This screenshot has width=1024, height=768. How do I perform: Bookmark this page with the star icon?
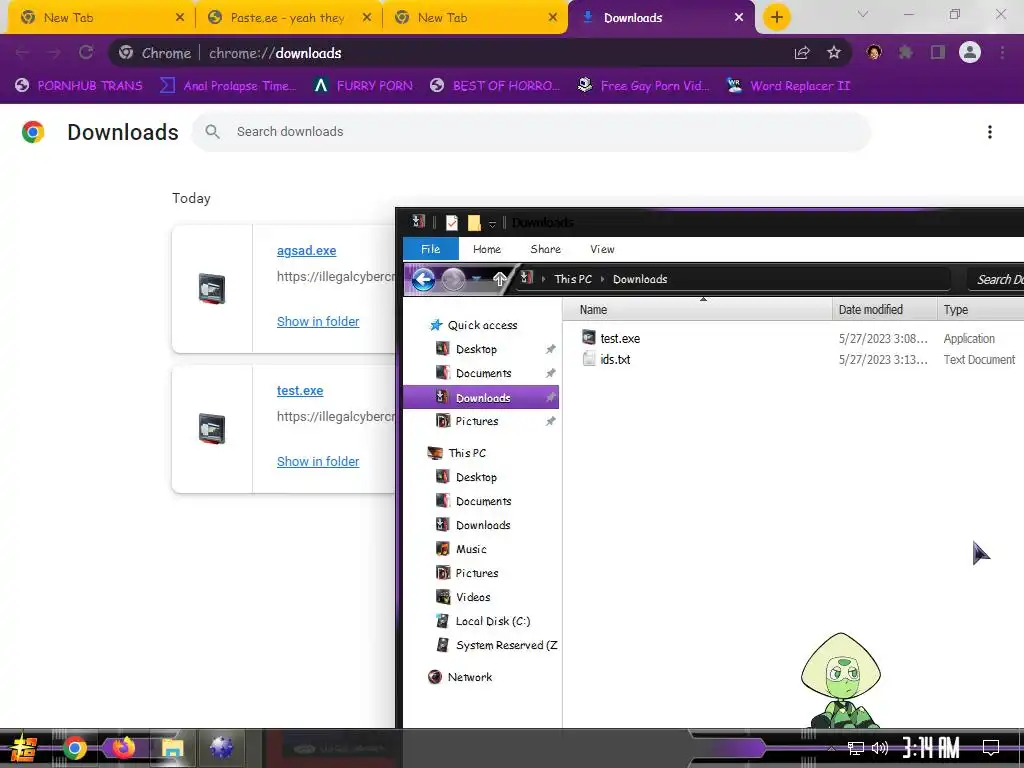coord(833,53)
